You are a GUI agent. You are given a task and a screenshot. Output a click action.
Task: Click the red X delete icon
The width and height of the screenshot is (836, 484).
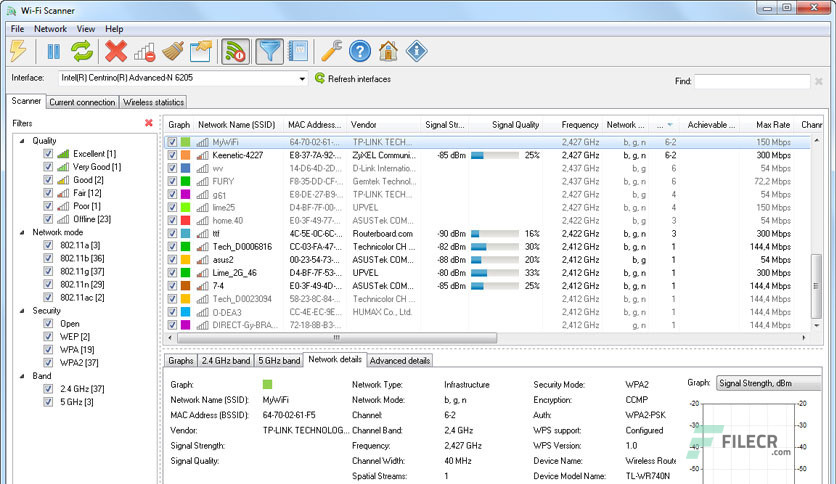pyautogui.click(x=116, y=52)
